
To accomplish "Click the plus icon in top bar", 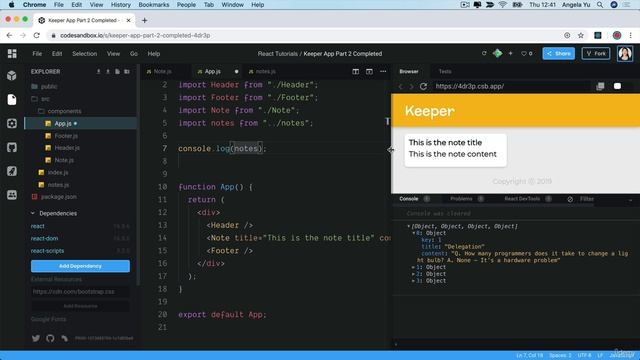I will [x=510, y=53].
